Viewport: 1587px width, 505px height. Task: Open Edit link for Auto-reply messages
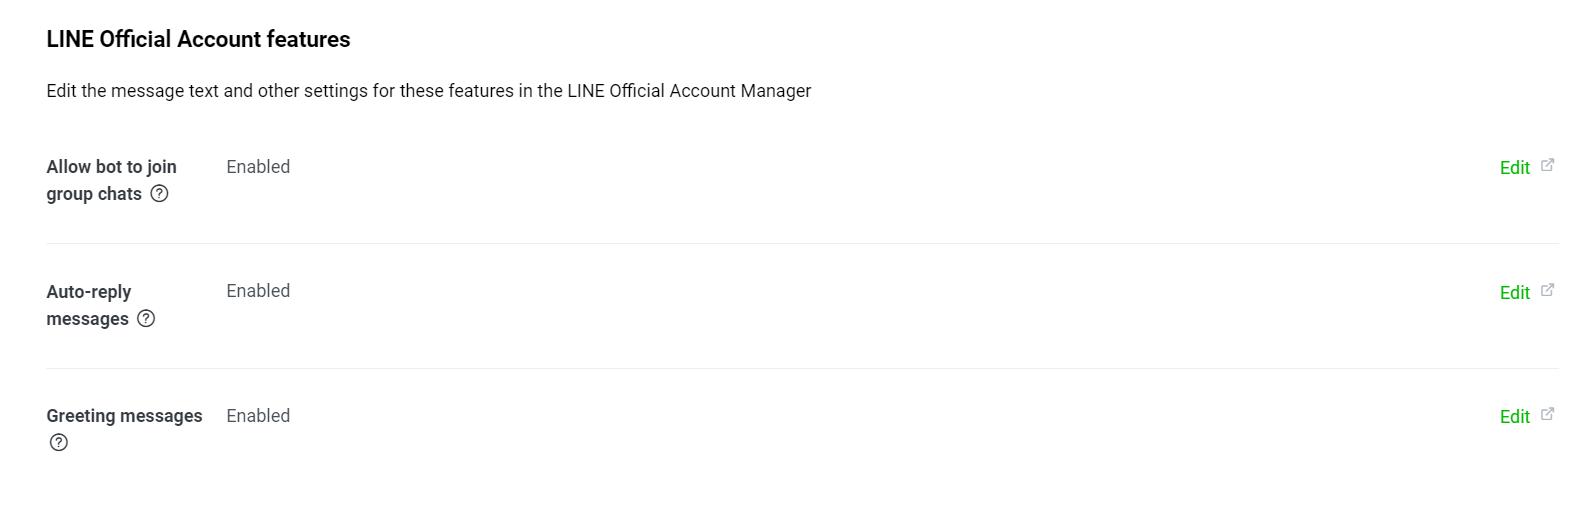pyautogui.click(x=1514, y=293)
